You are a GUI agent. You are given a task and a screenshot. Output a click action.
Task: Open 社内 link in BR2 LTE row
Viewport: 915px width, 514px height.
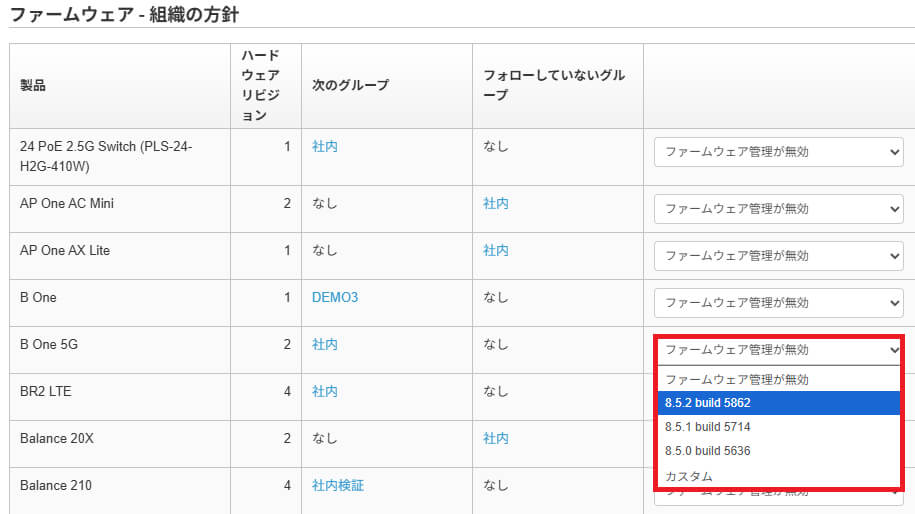point(324,391)
